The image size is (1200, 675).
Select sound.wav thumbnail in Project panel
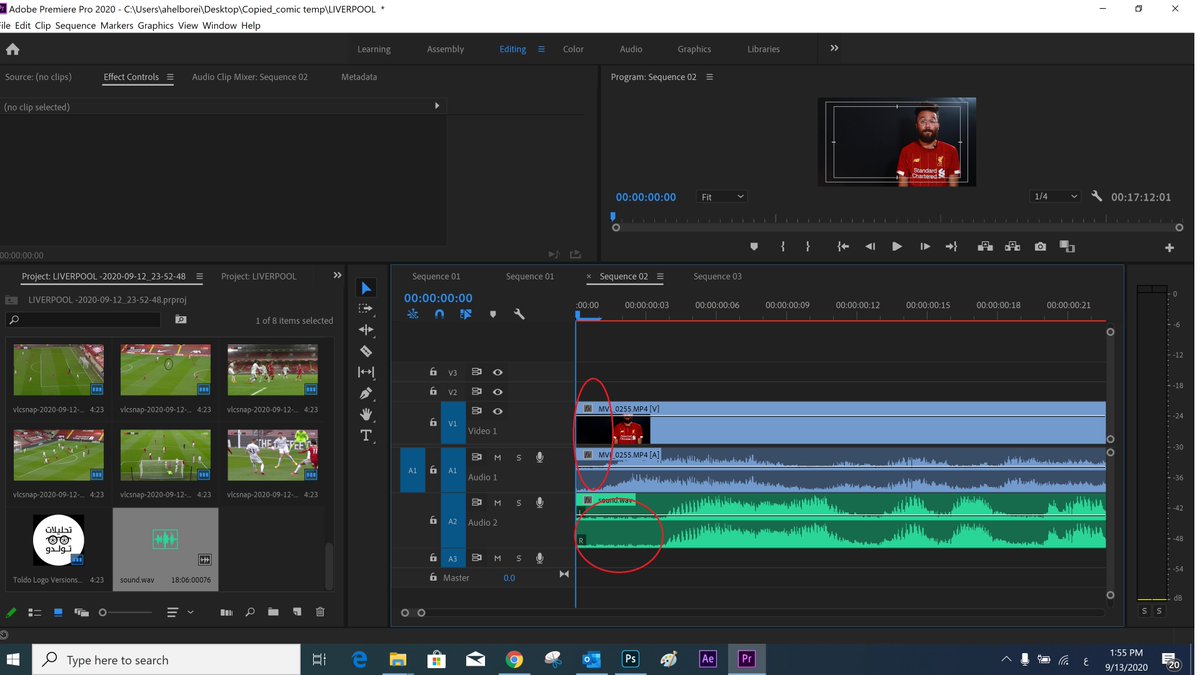tap(165, 540)
